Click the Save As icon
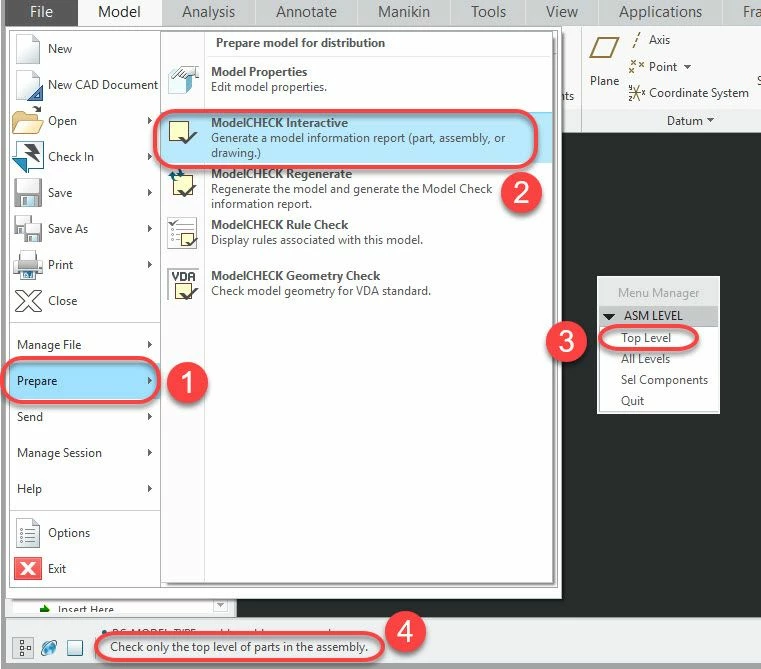761x669 pixels. click(28, 229)
